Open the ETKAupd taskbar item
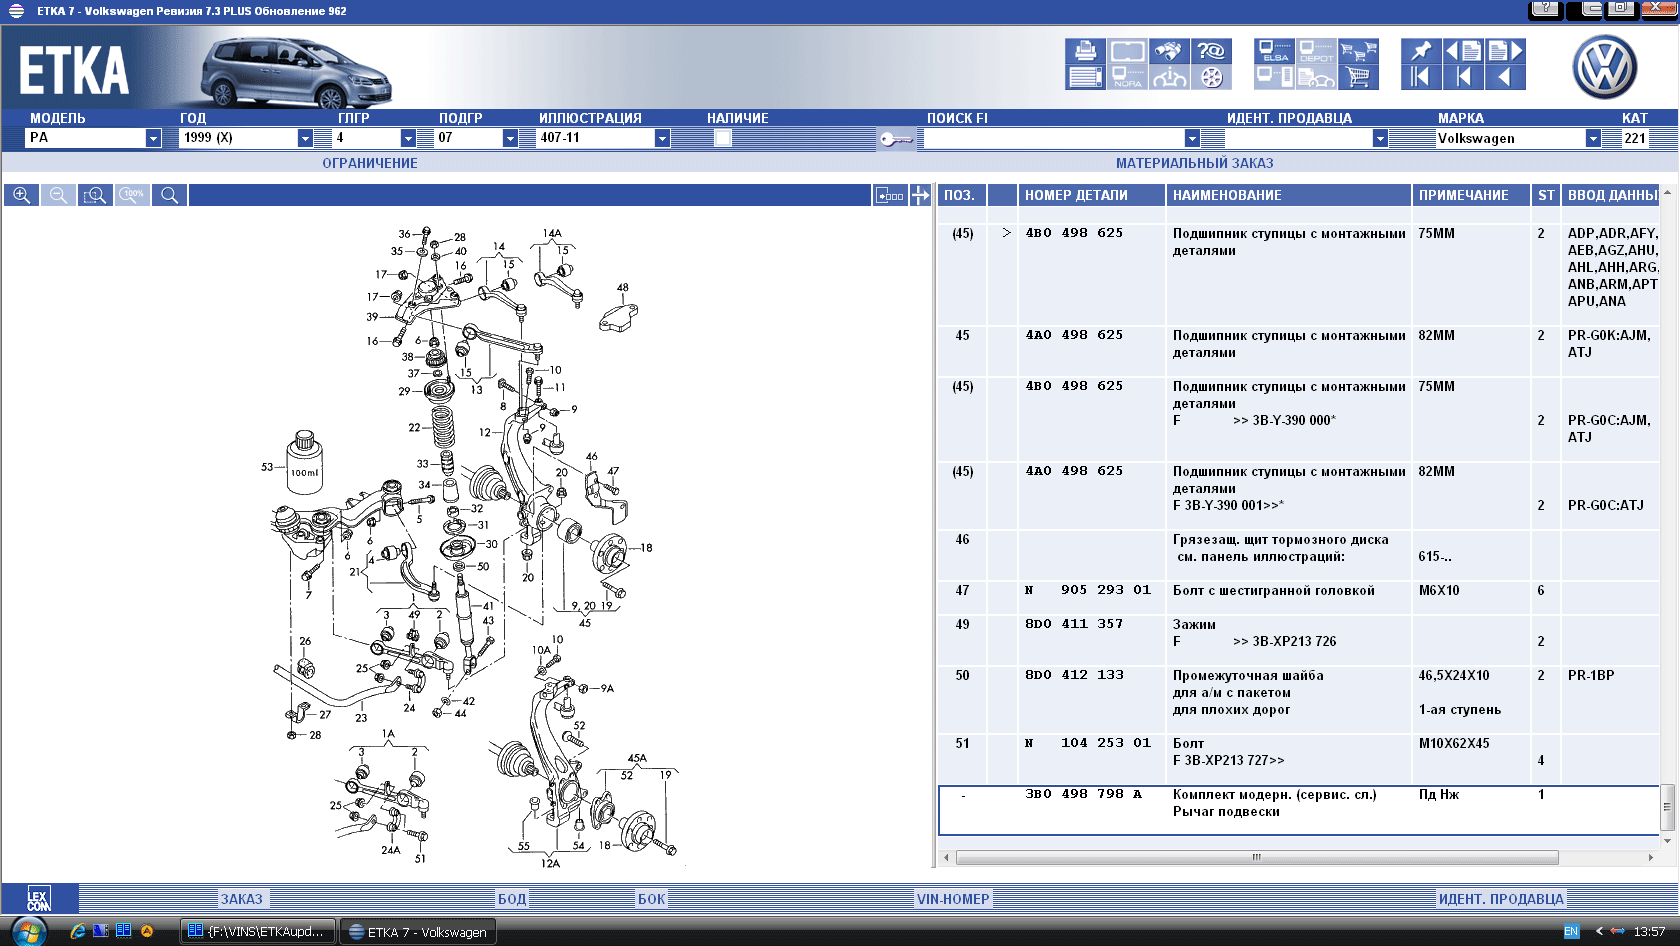Image resolution: width=1680 pixels, height=946 pixels. pyautogui.click(x=258, y=931)
